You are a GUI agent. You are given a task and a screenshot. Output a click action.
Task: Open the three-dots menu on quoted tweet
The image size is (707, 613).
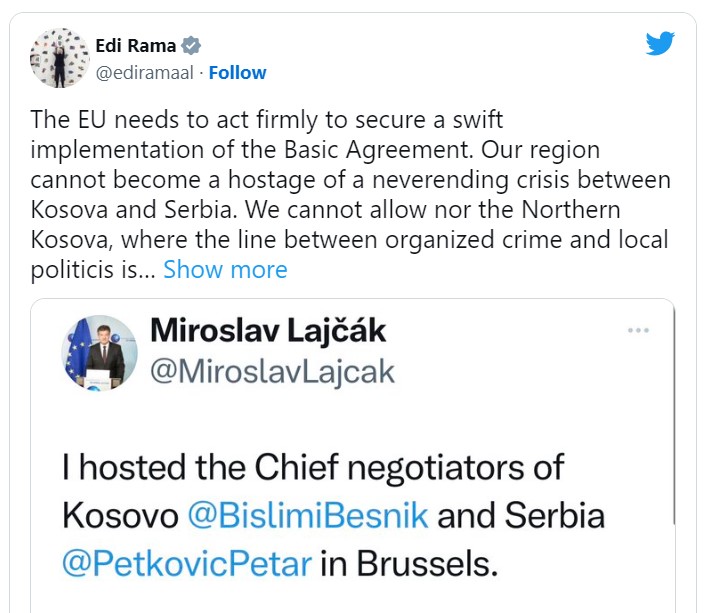pos(638,330)
